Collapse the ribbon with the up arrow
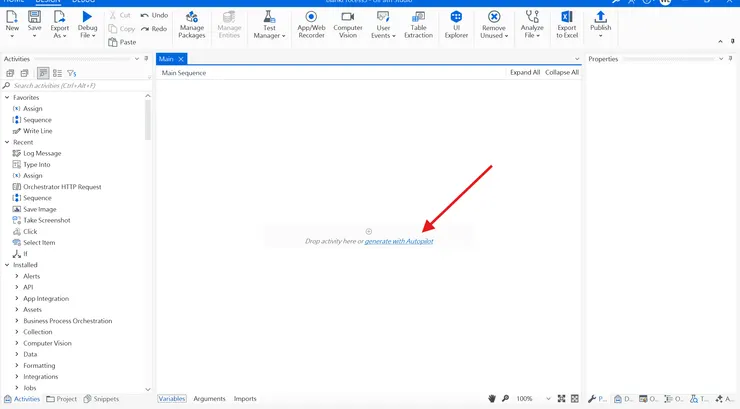This screenshot has height=409, width=740. (x=720, y=42)
